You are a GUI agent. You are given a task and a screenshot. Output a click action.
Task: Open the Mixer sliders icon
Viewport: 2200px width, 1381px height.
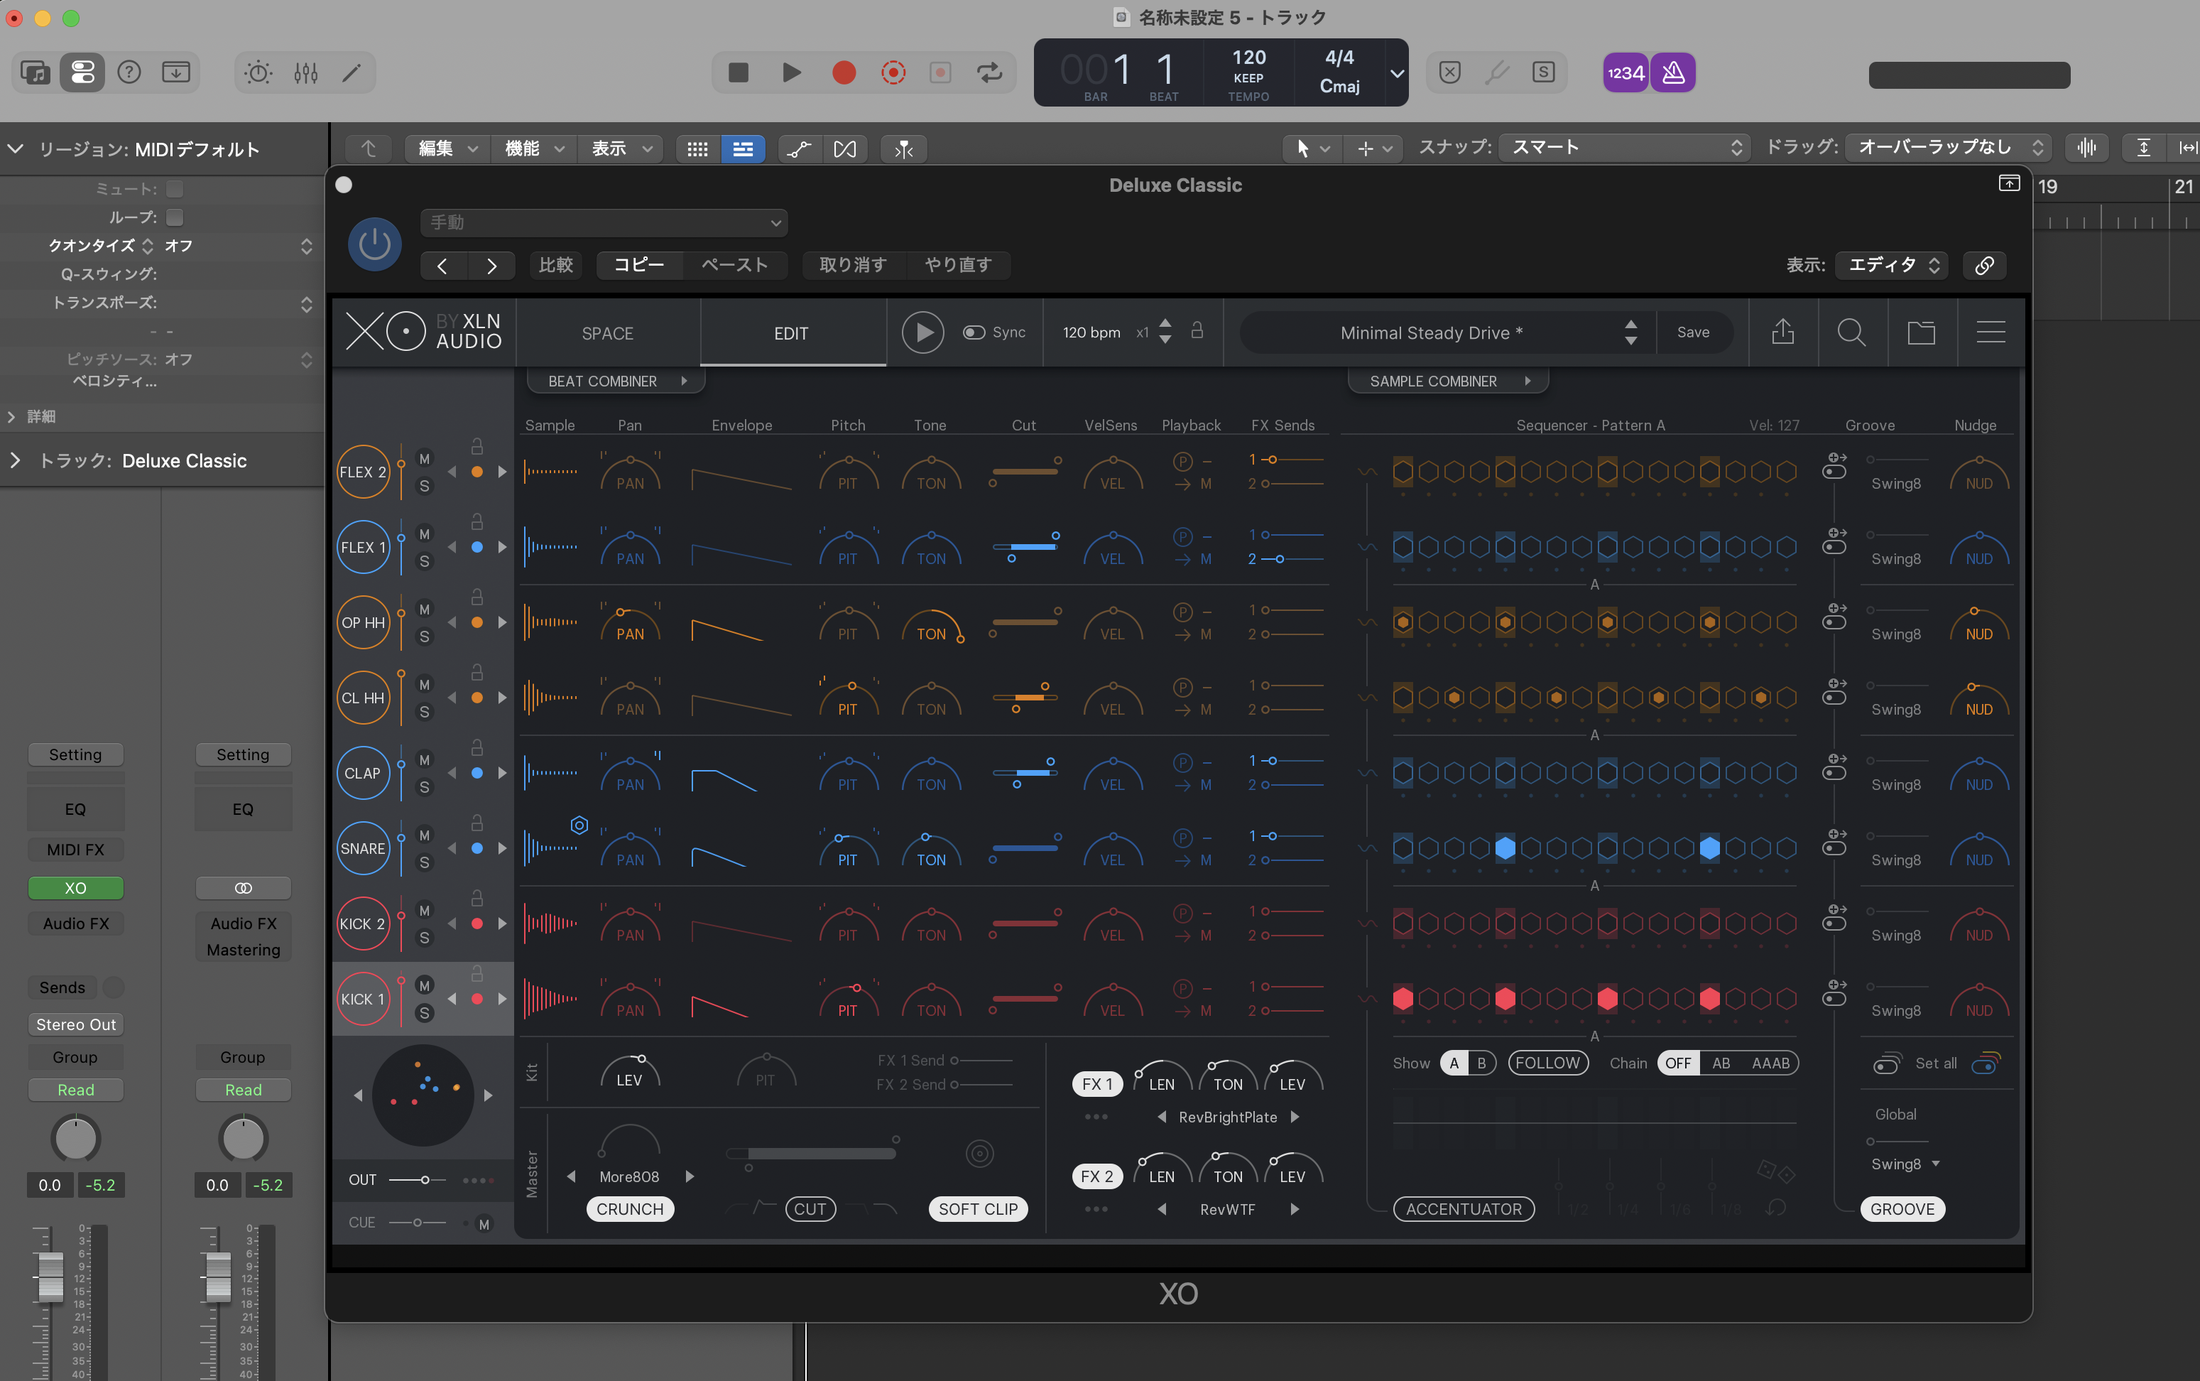coord(306,72)
